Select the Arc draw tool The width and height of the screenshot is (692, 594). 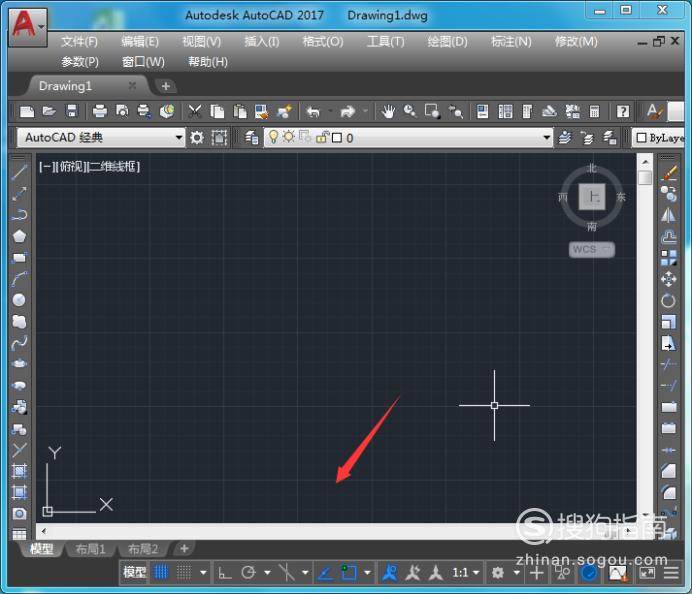(x=19, y=278)
